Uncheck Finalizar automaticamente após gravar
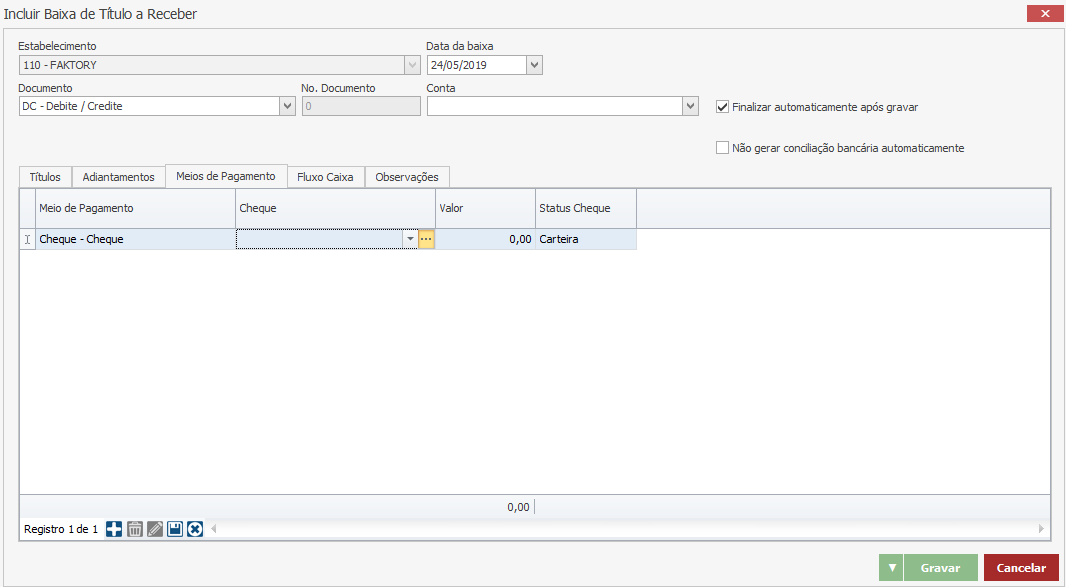1066x587 pixels. coord(723,107)
